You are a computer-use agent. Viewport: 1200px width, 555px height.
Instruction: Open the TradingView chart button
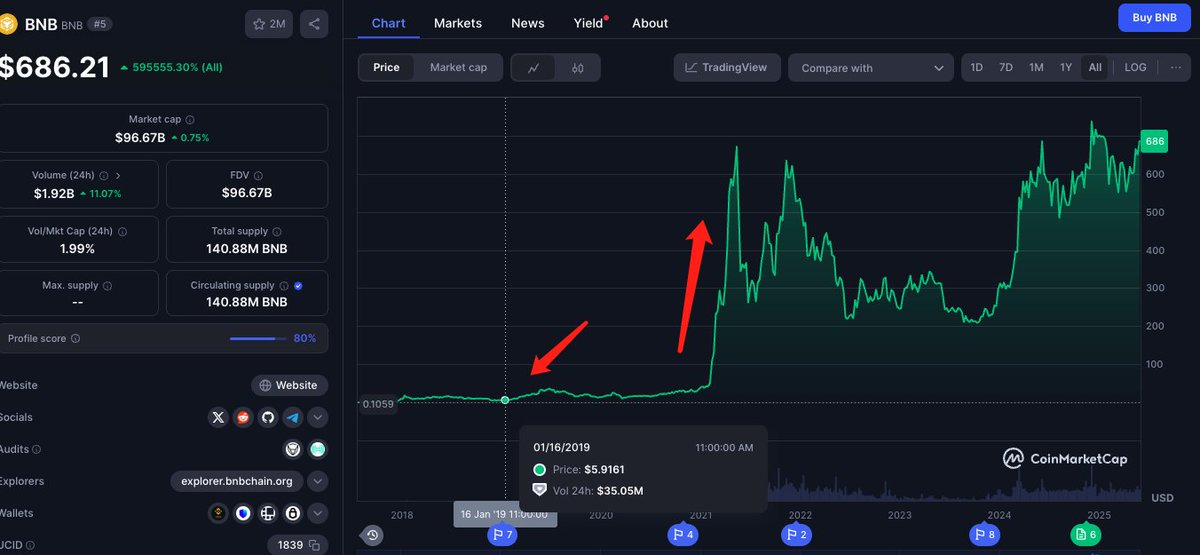725,68
